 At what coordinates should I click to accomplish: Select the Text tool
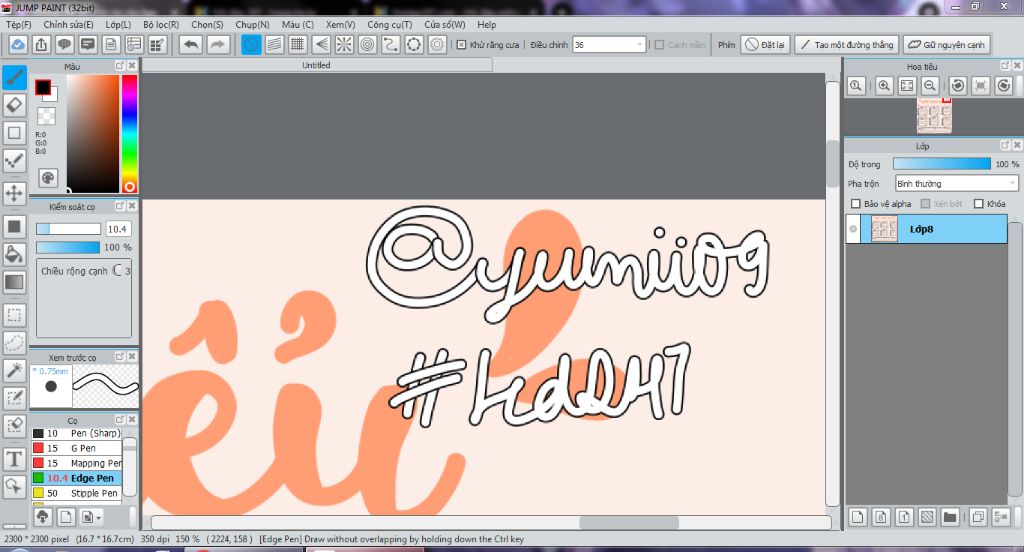(14, 459)
